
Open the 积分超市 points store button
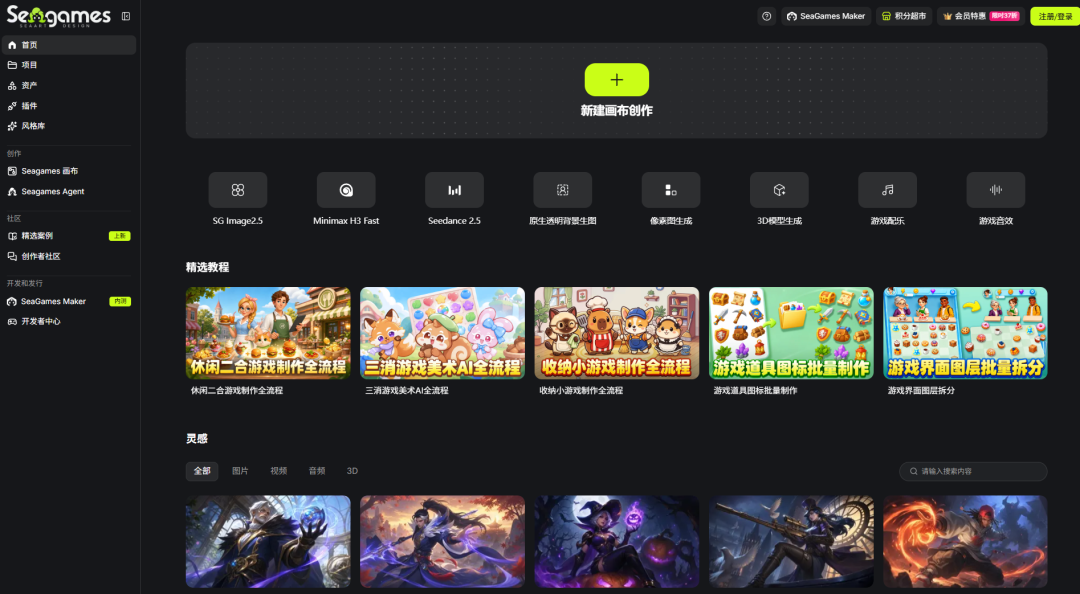pyautogui.click(x=904, y=16)
